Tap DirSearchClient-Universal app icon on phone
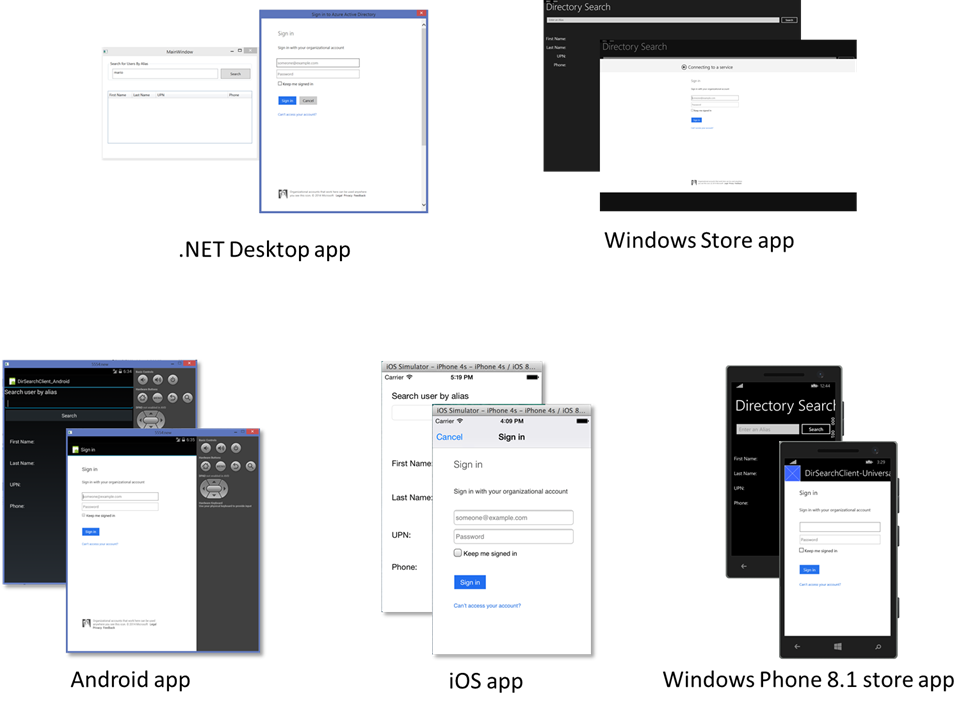 (x=792, y=473)
